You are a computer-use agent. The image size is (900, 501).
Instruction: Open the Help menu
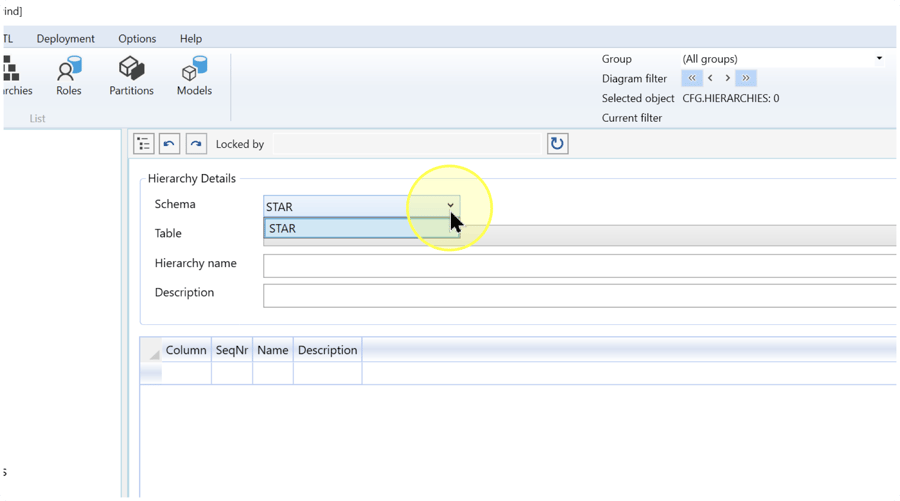click(x=191, y=38)
